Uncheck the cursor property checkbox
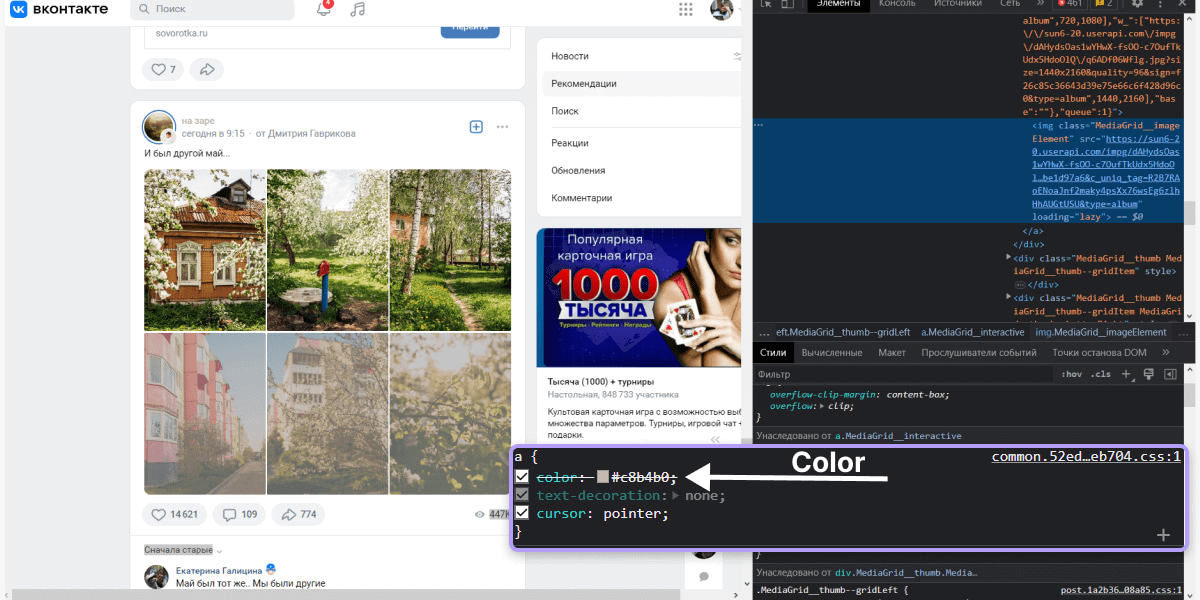1200x600 pixels. click(x=522, y=514)
